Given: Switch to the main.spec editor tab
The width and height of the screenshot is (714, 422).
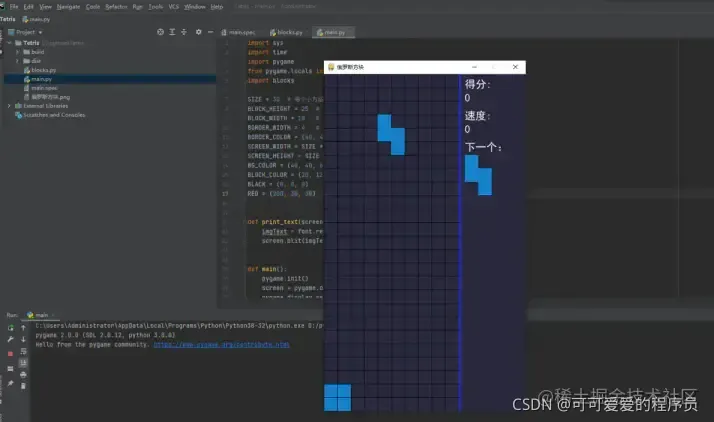Looking at the screenshot, I should (239, 32).
